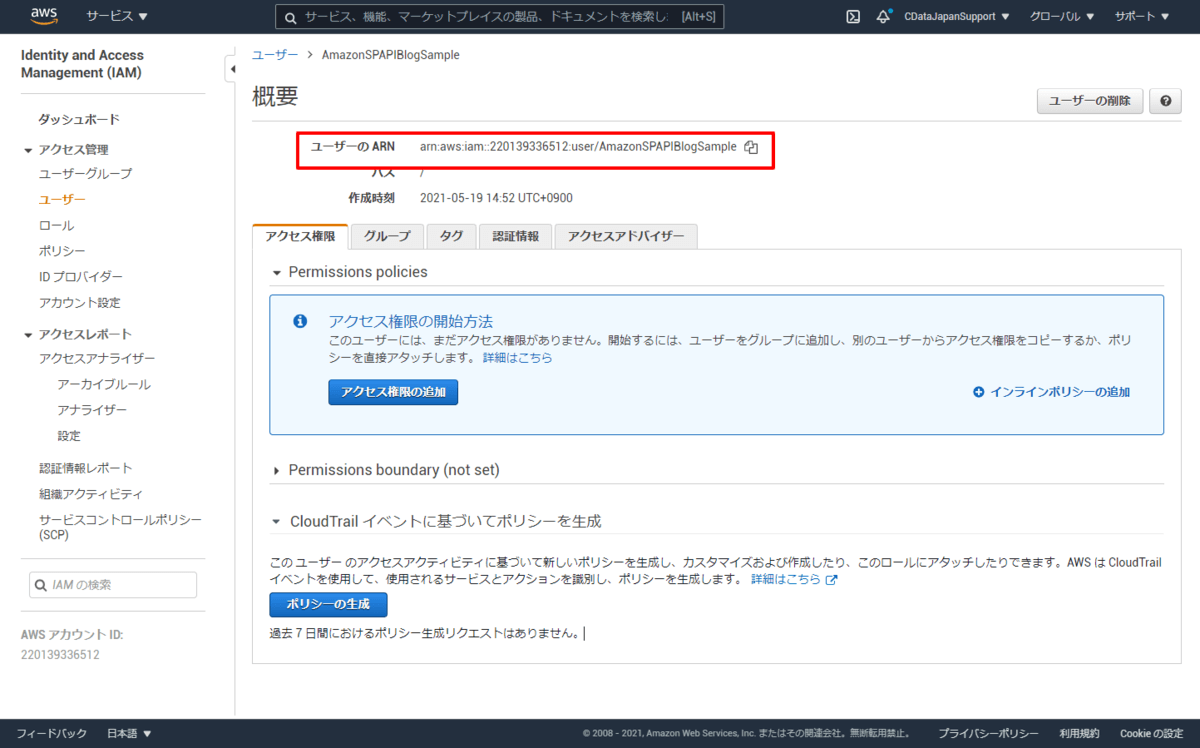Click plus icon for inline policy
Image resolution: width=1200 pixels, height=748 pixels.
tap(978, 392)
